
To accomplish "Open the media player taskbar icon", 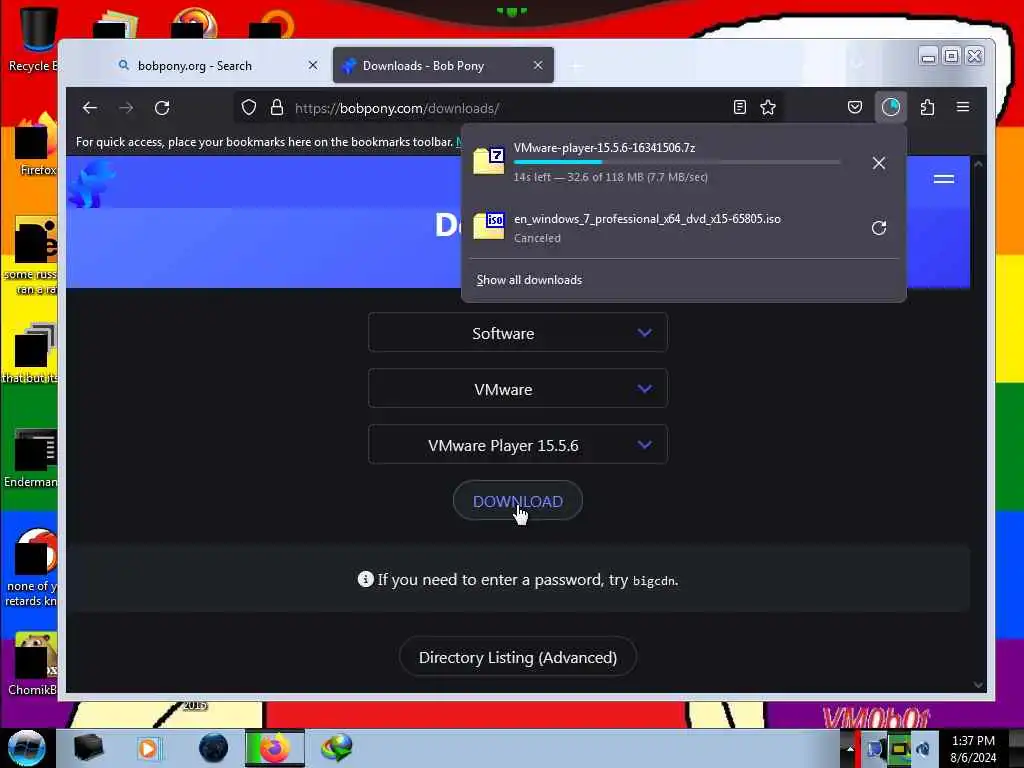I will 148,748.
